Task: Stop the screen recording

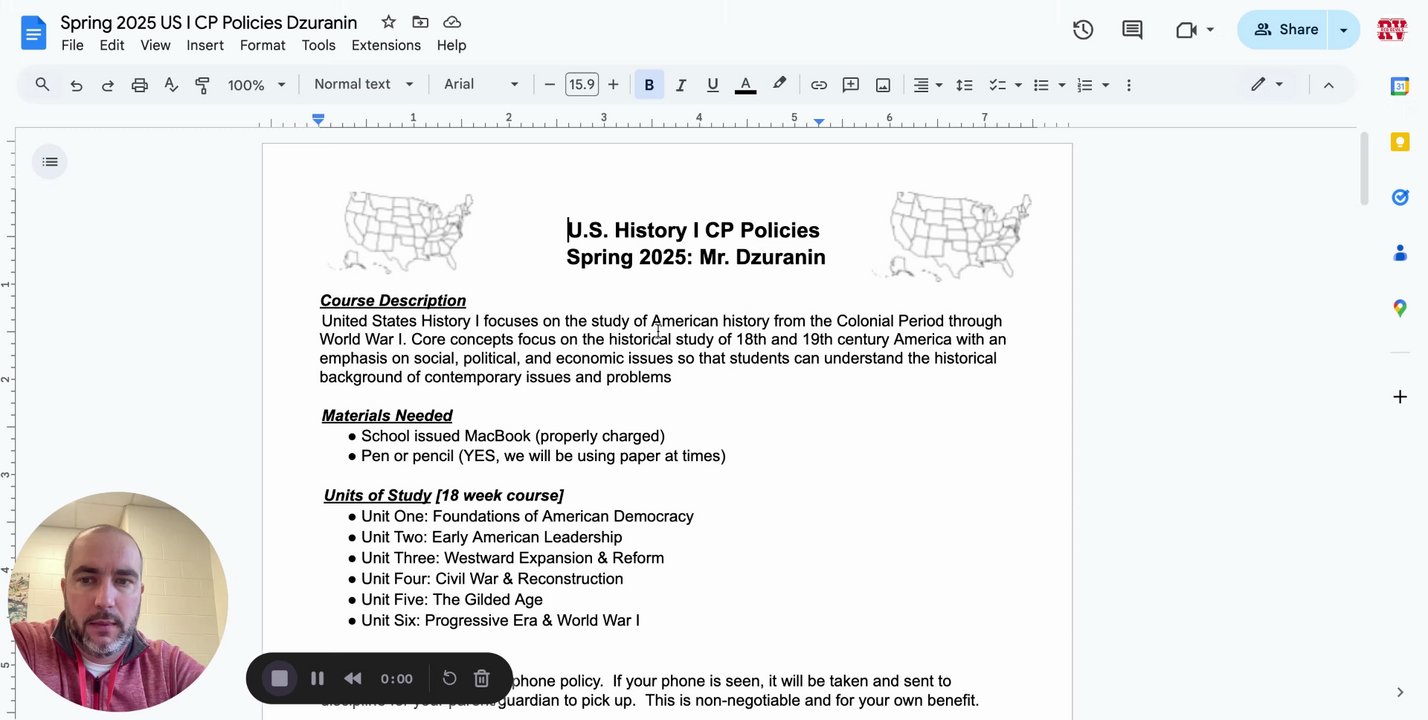Action: (x=280, y=679)
